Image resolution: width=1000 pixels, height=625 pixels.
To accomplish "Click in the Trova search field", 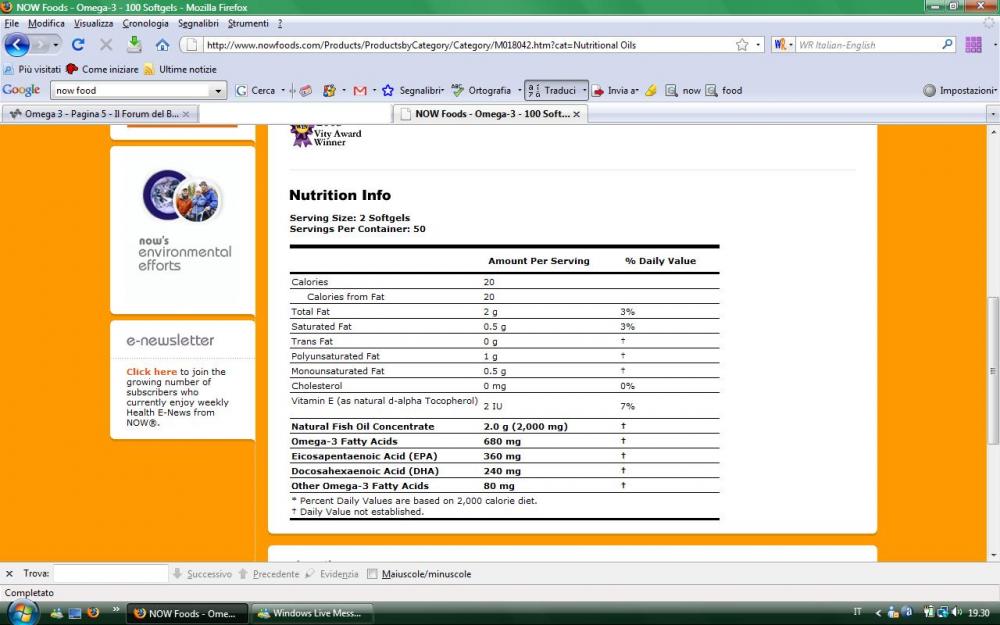I will point(110,574).
